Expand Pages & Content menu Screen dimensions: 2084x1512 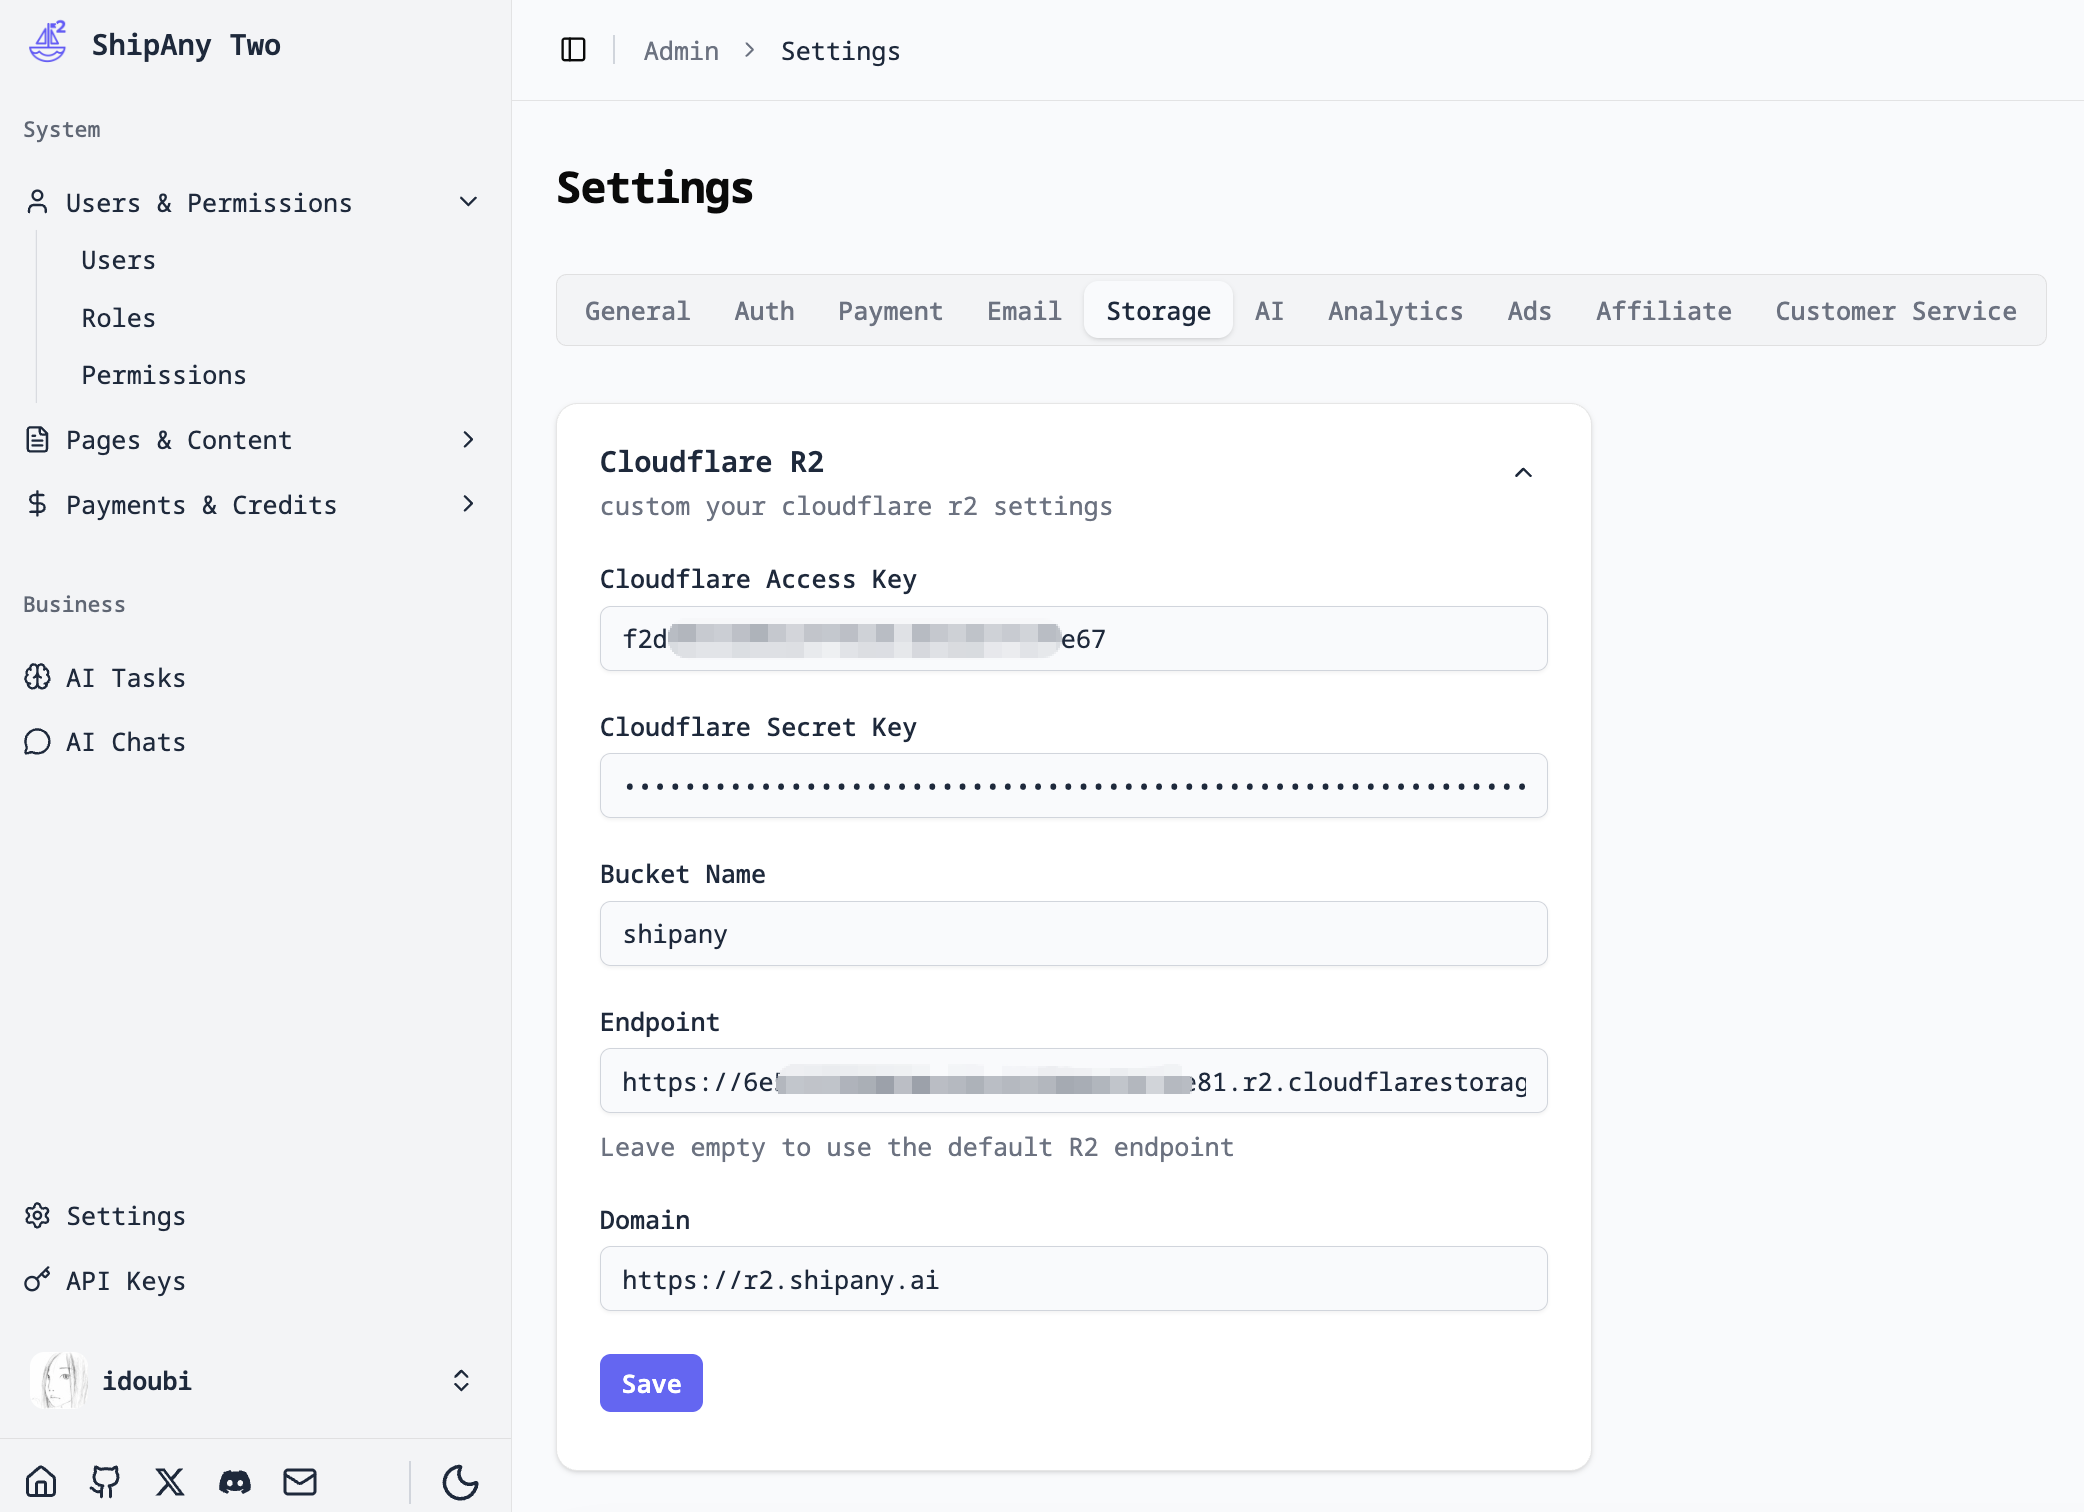(x=467, y=440)
